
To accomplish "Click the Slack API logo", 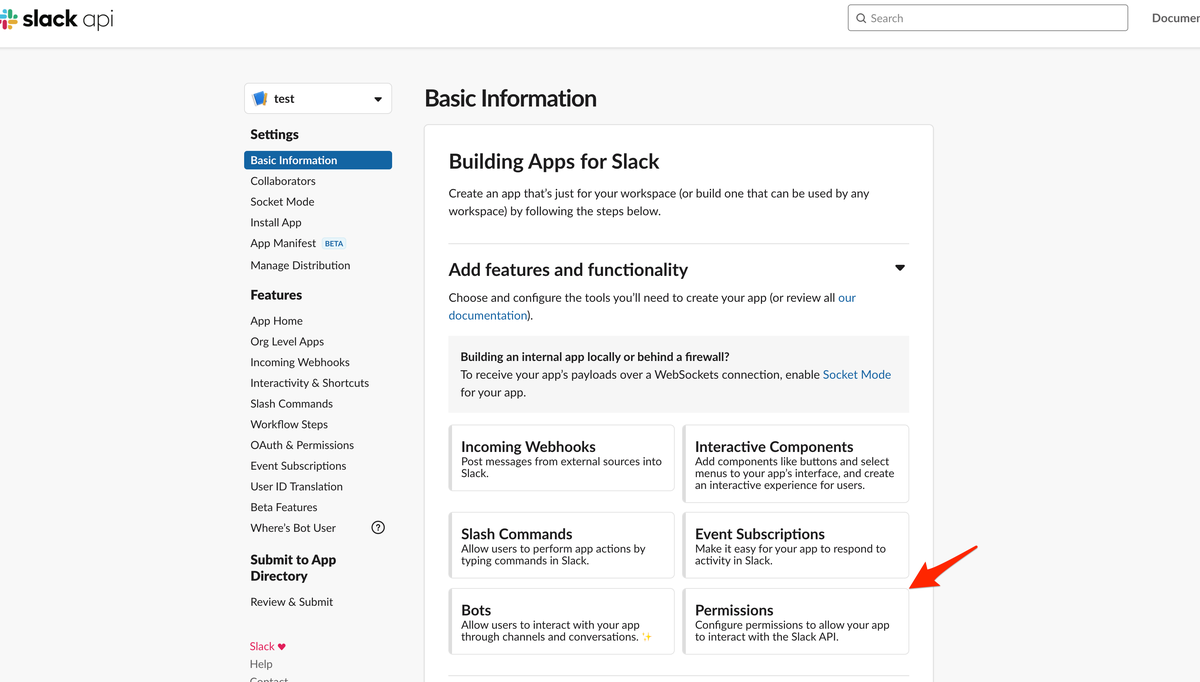I will coord(57,18).
